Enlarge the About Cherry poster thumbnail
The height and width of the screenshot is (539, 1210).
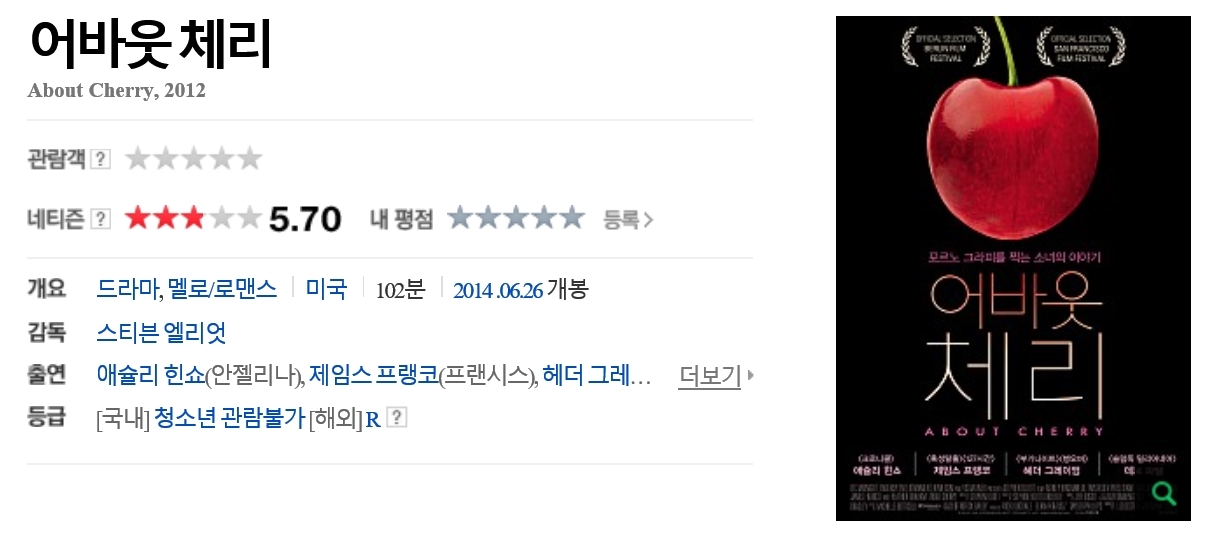1013,268
